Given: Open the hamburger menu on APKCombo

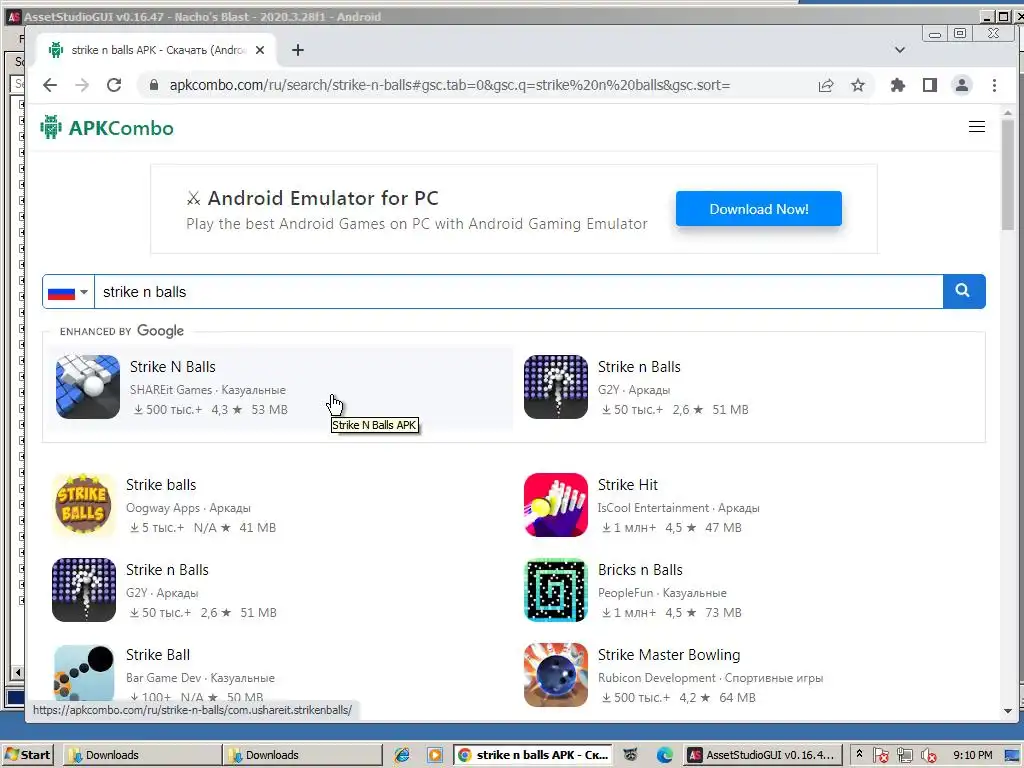Looking at the screenshot, I should pos(976,127).
